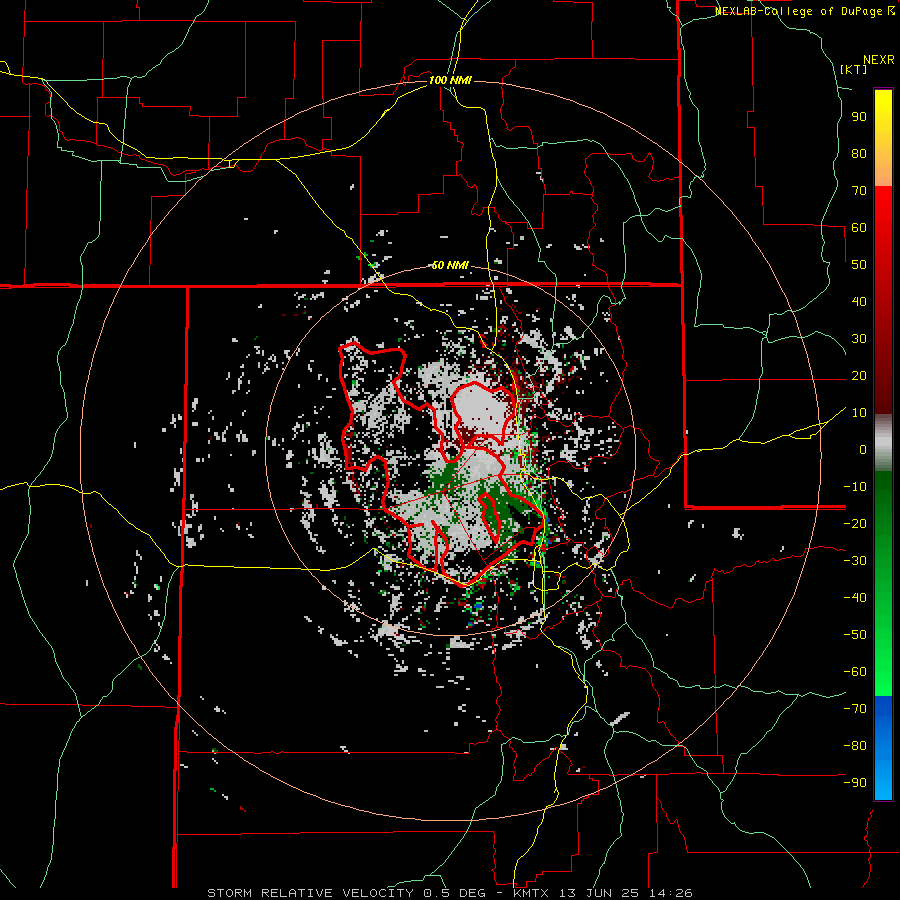Click the '100 NMI' range ring label

450,80
